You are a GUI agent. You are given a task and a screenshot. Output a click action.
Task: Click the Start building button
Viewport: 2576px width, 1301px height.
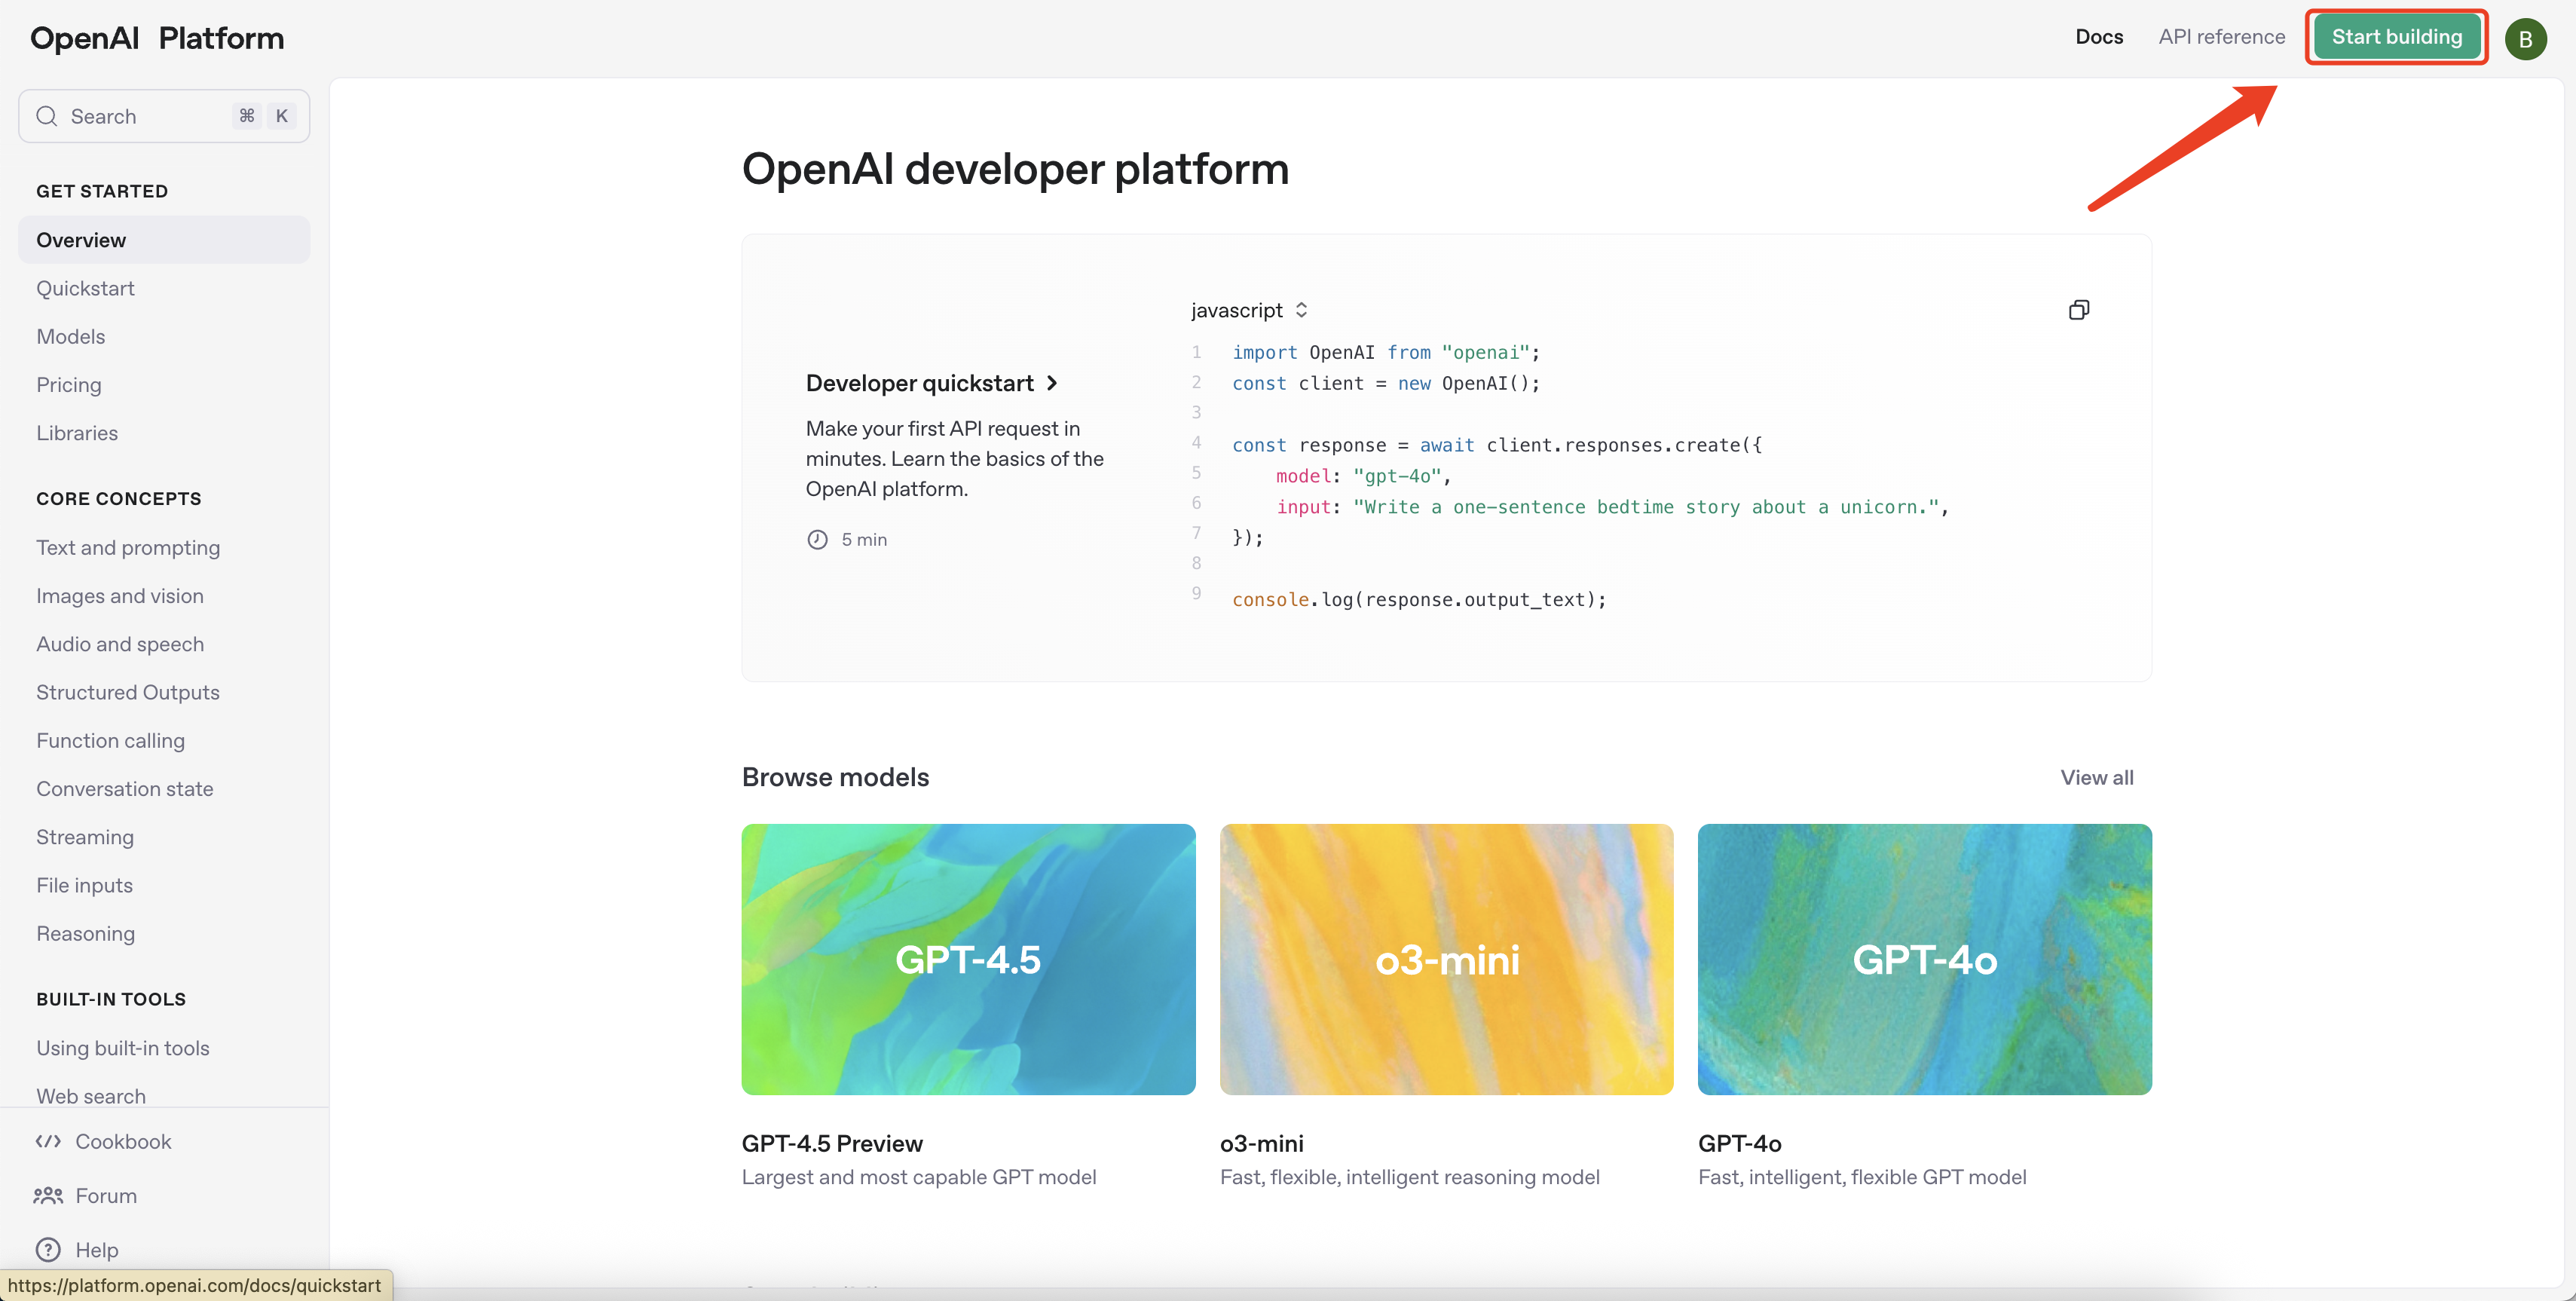point(2396,36)
